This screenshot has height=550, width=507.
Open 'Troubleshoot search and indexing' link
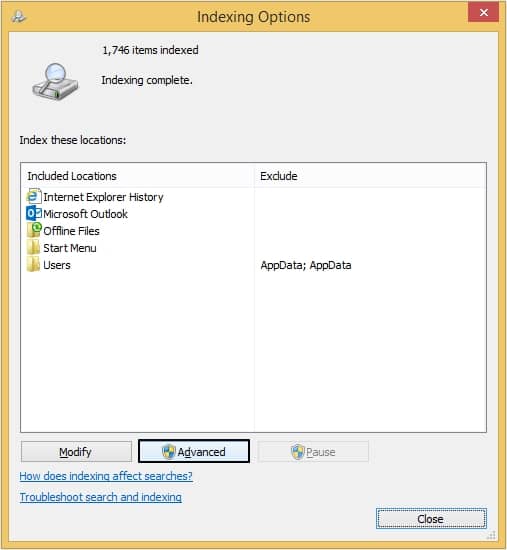tap(101, 497)
